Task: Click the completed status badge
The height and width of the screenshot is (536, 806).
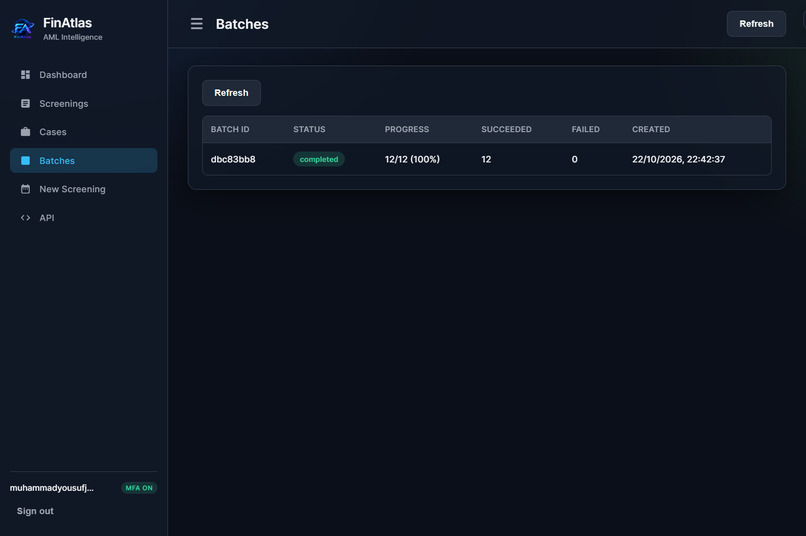Action: coord(319,159)
